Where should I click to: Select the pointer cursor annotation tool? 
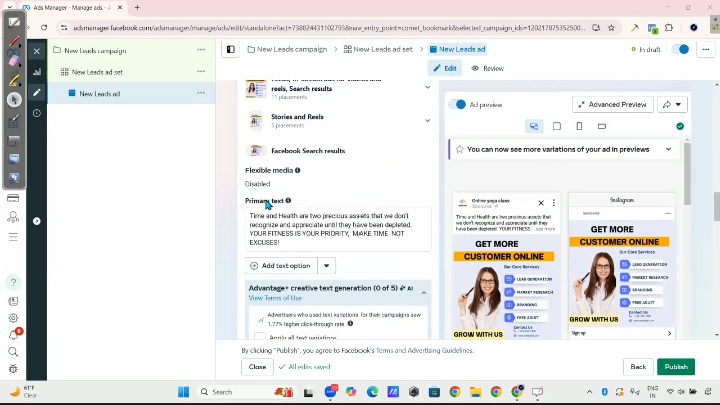tap(14, 99)
